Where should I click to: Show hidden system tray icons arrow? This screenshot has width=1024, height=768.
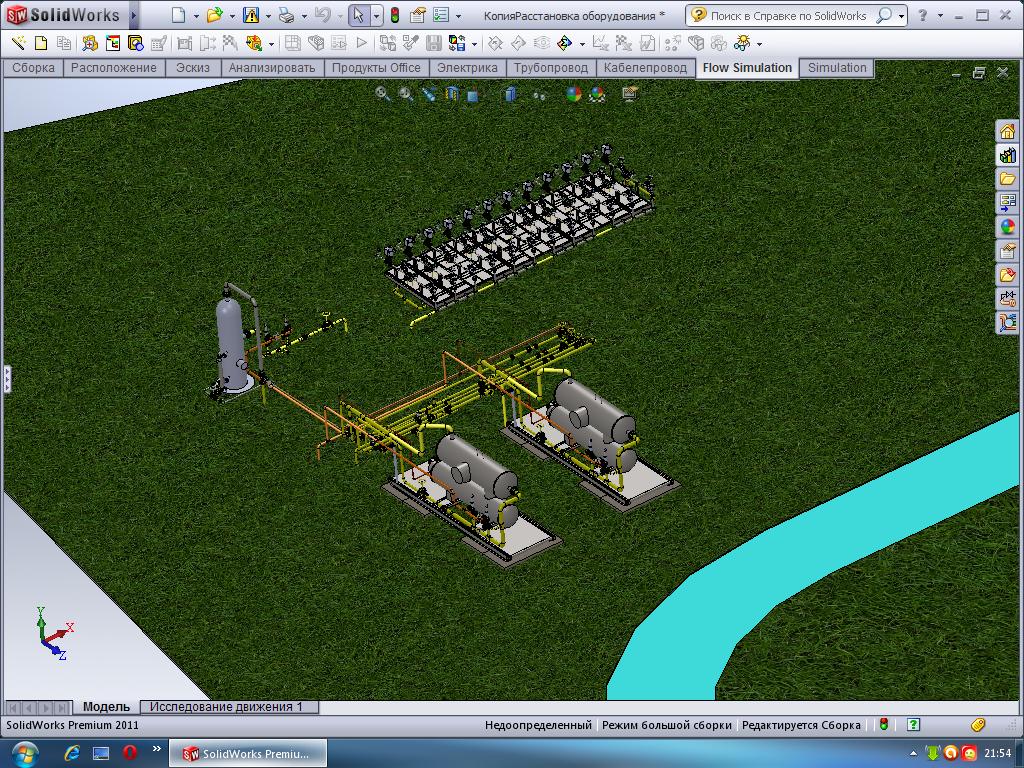[912, 754]
